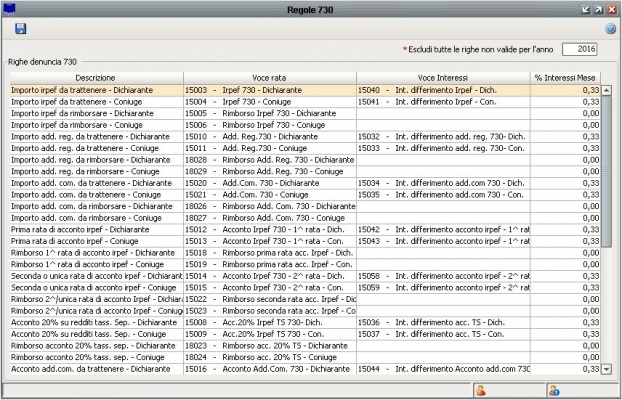Click the % Interessi Mese column header
This screenshot has width=622, height=400.
coord(565,77)
